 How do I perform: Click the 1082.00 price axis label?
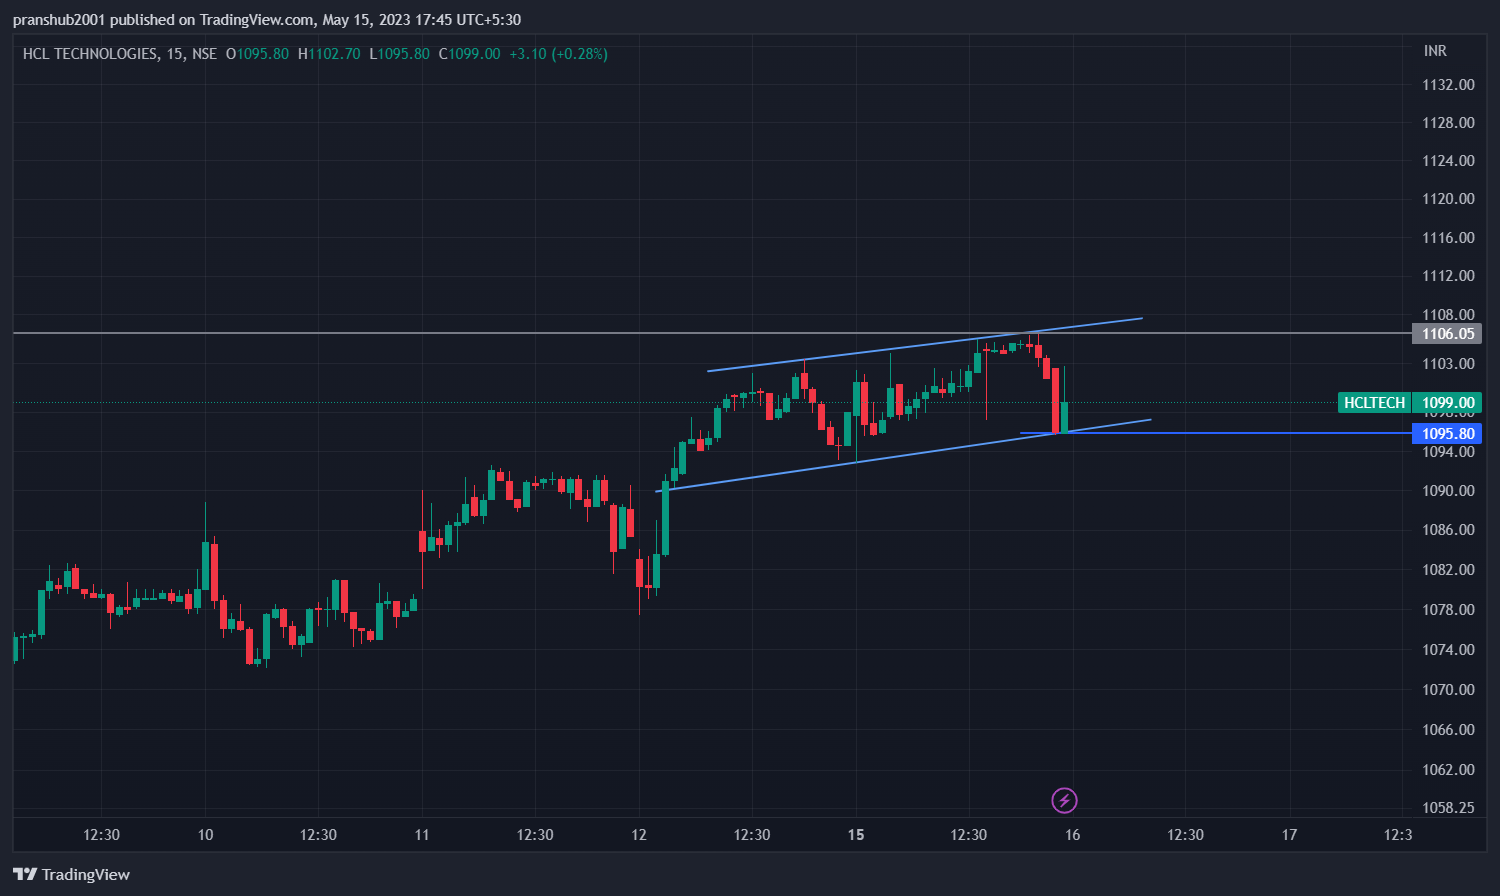(1448, 570)
